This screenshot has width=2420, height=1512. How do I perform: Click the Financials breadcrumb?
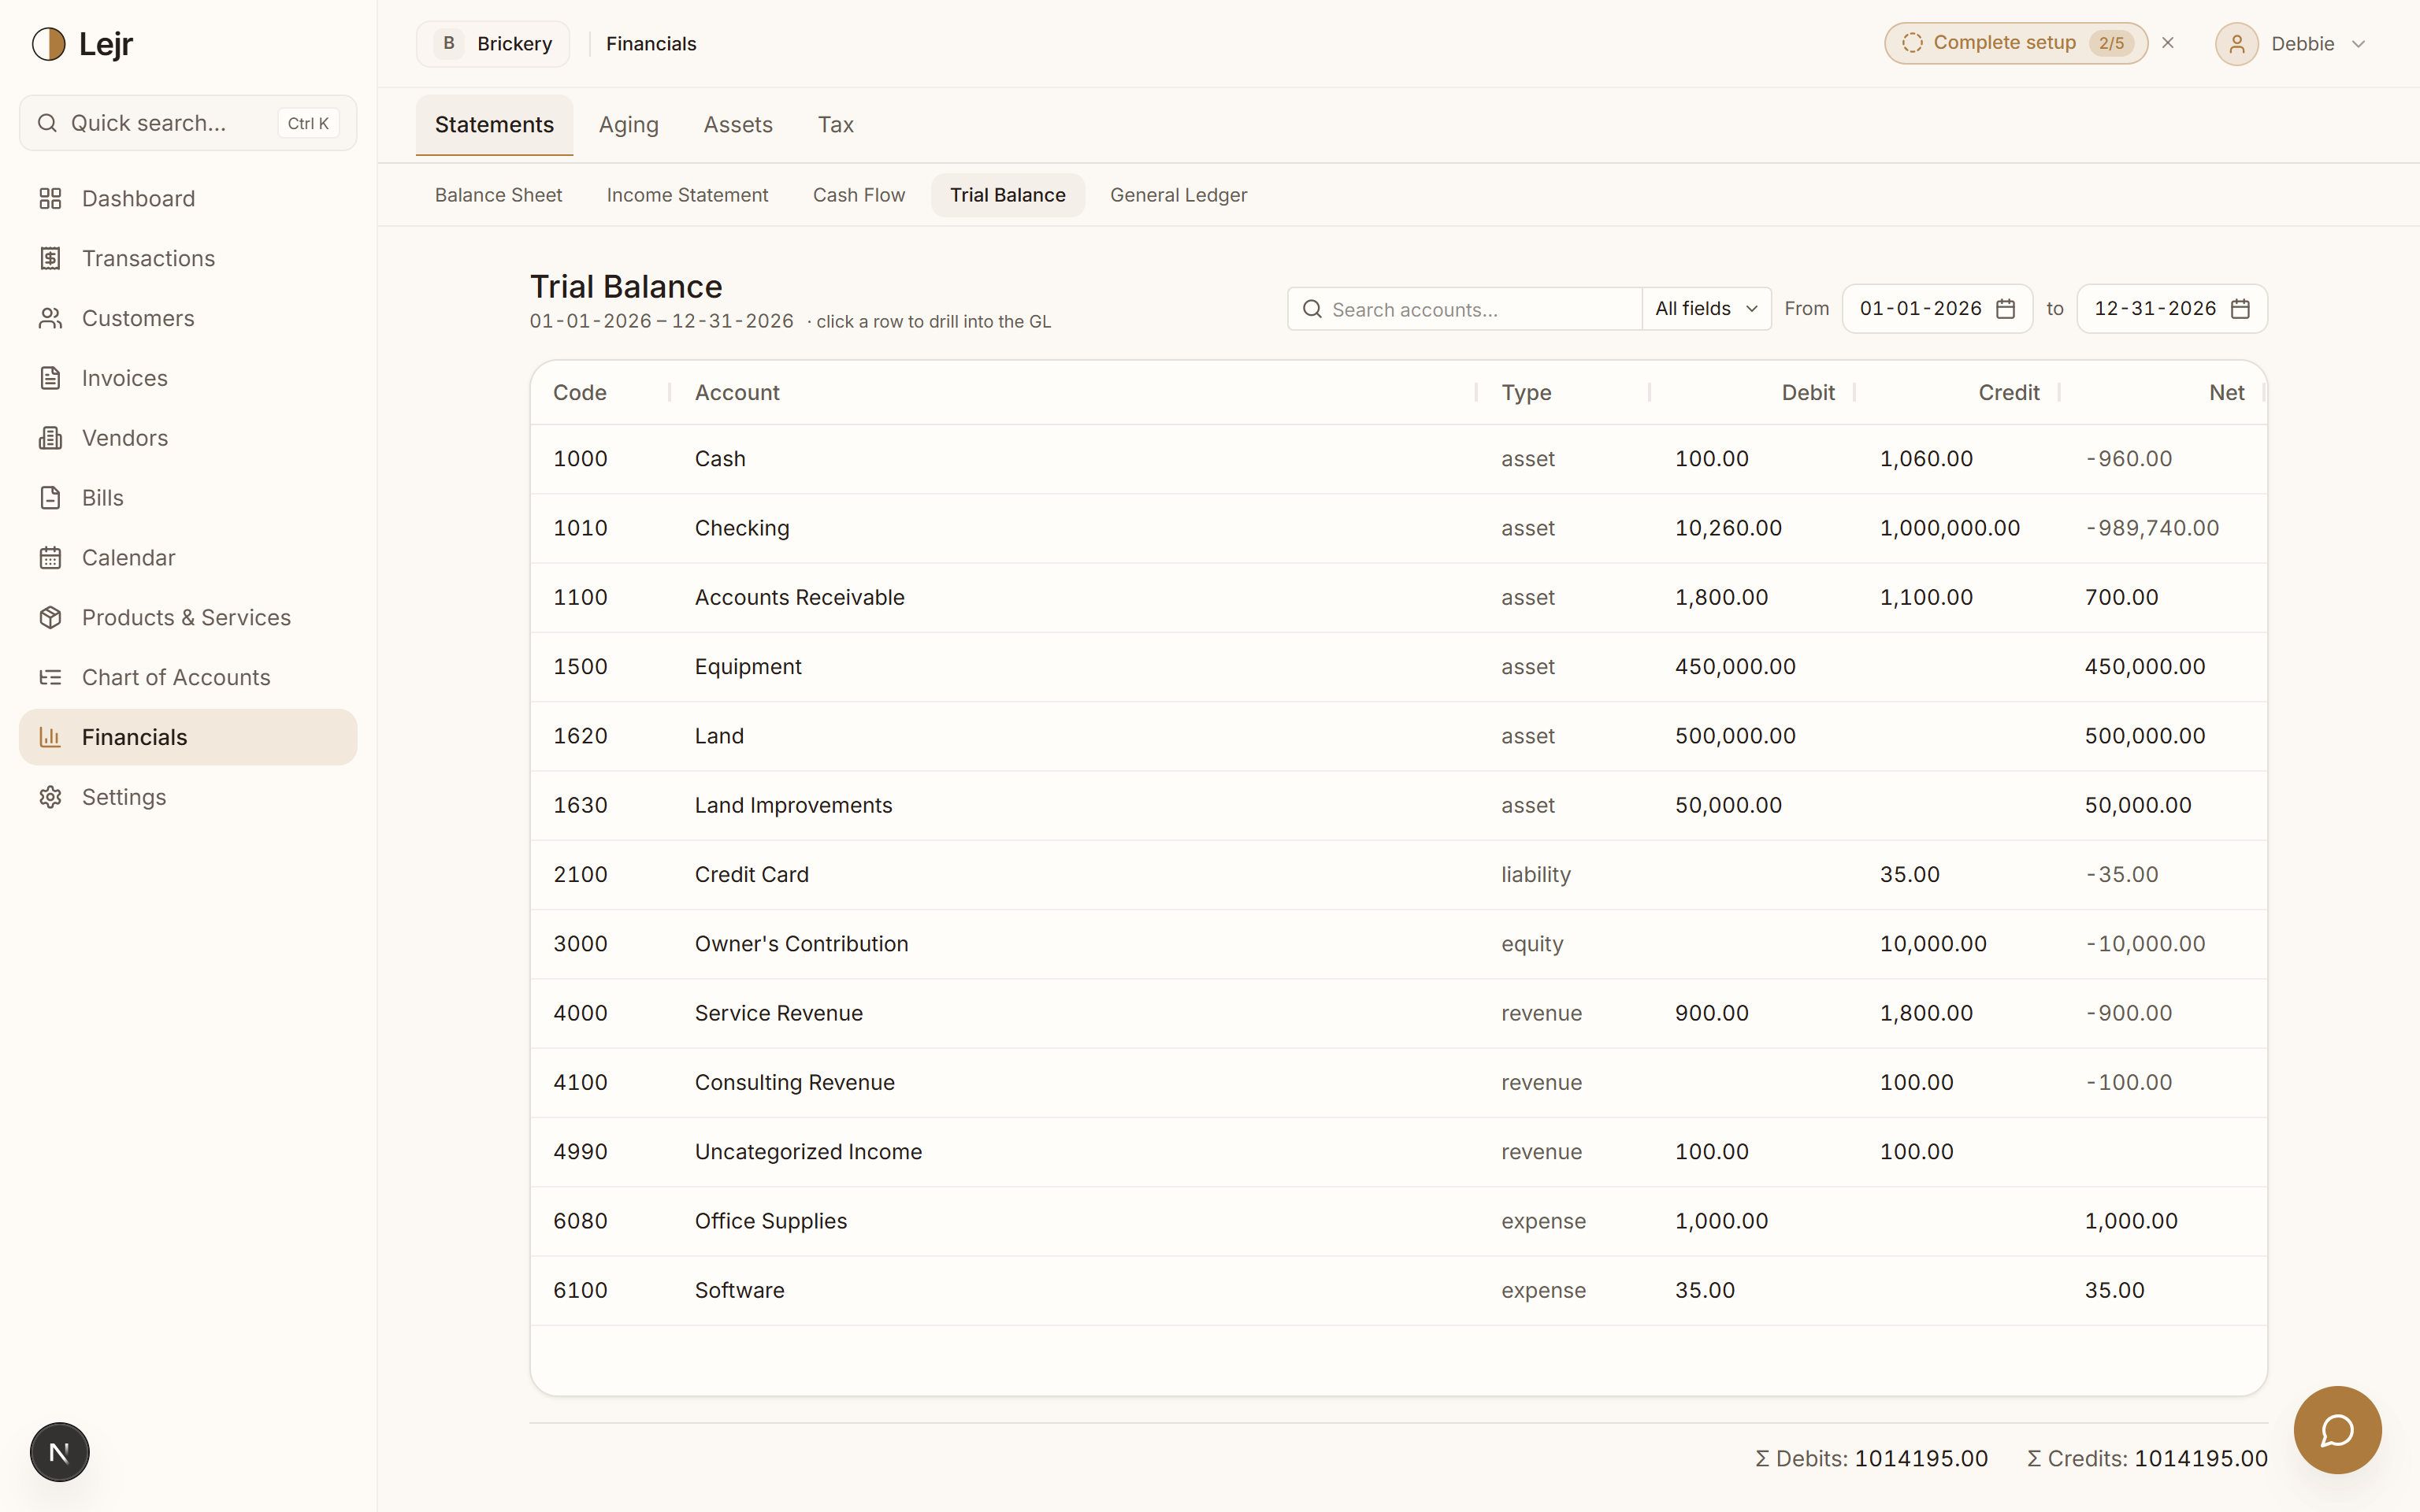[651, 44]
